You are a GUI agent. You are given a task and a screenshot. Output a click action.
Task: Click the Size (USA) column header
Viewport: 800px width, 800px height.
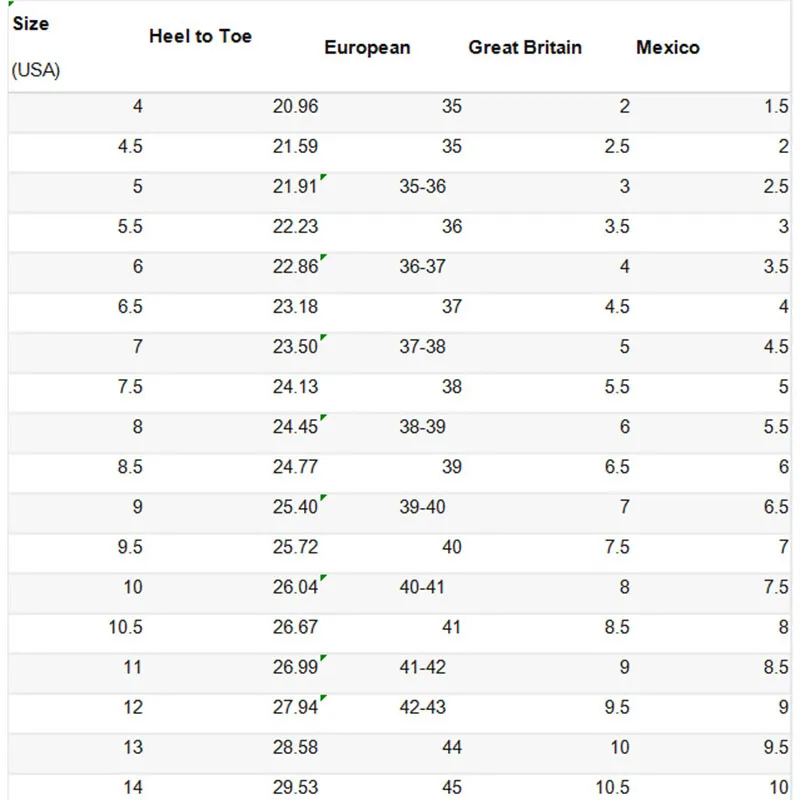[x=36, y=46]
